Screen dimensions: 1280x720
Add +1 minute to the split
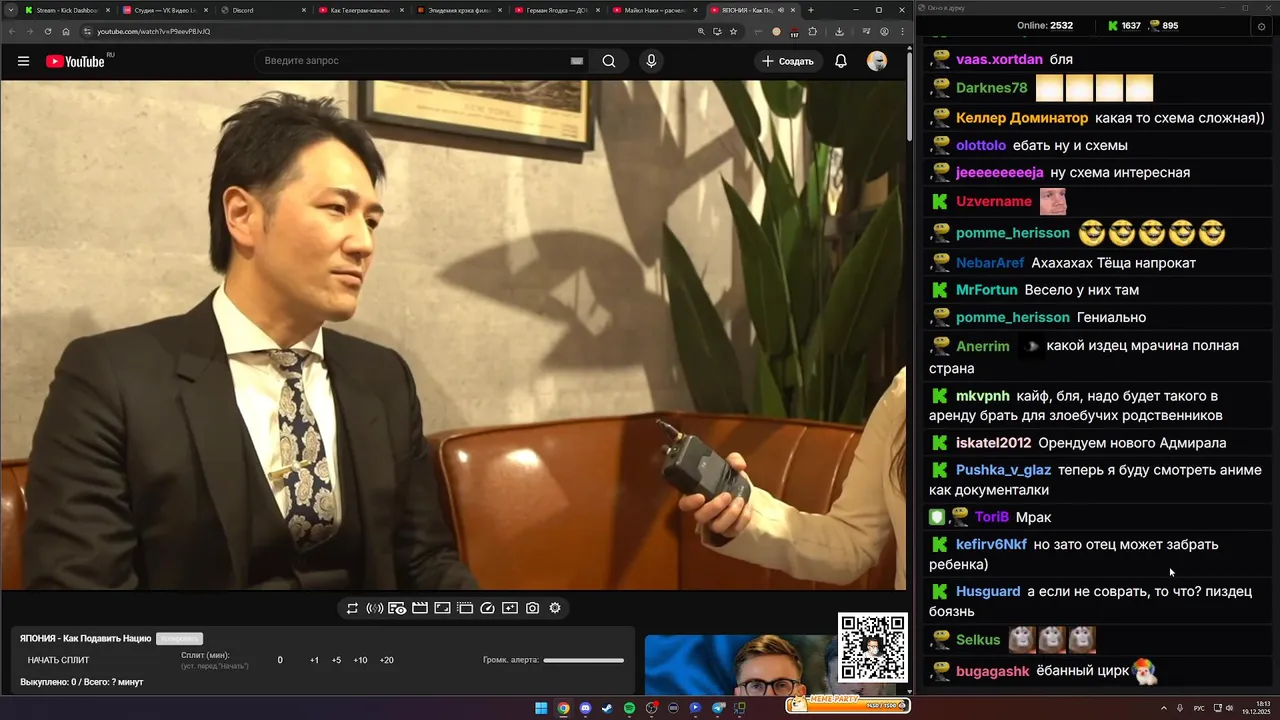[314, 660]
